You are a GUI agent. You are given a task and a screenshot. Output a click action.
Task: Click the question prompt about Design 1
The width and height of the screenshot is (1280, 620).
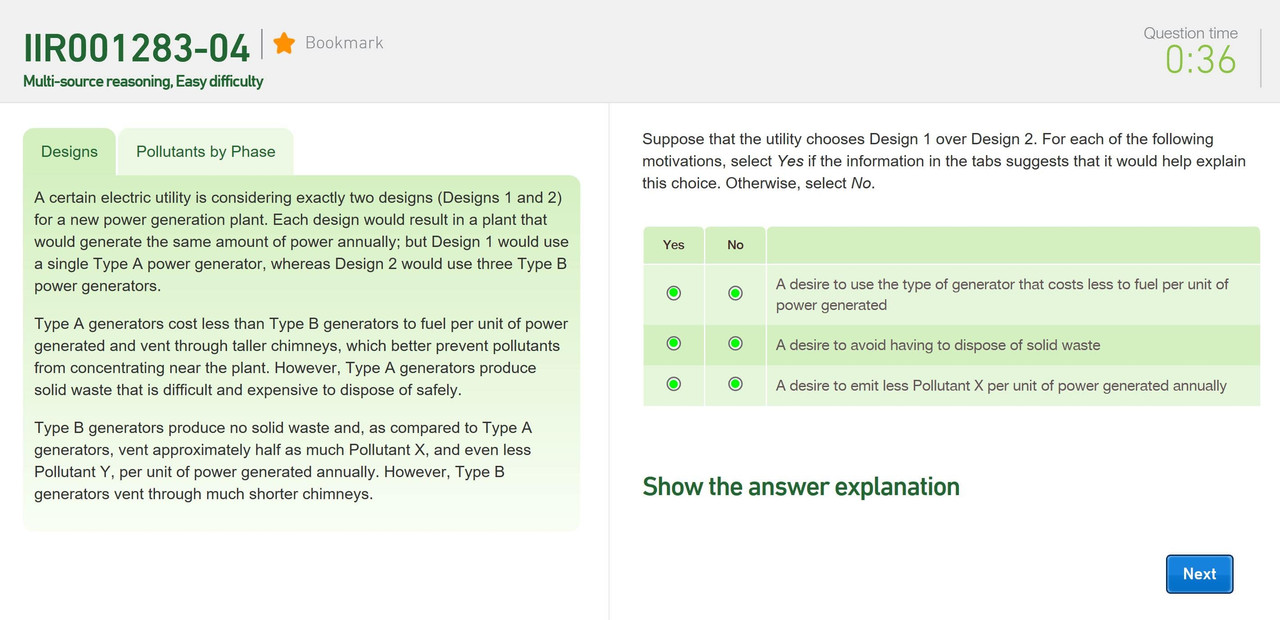(944, 161)
